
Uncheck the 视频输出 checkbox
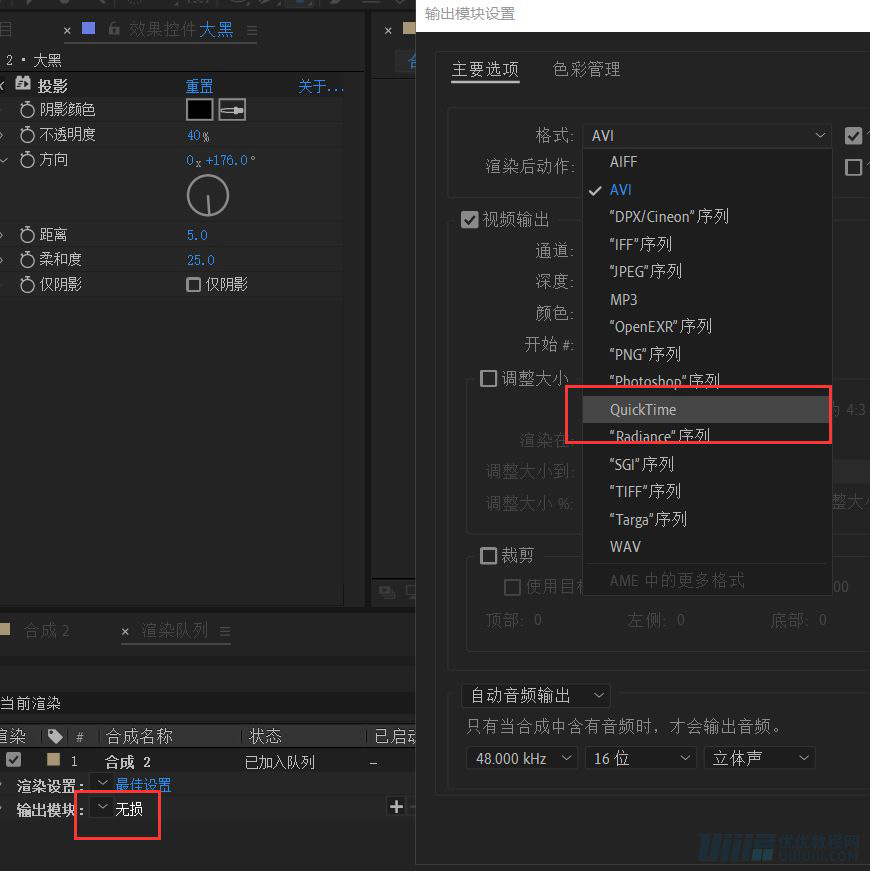[470, 219]
